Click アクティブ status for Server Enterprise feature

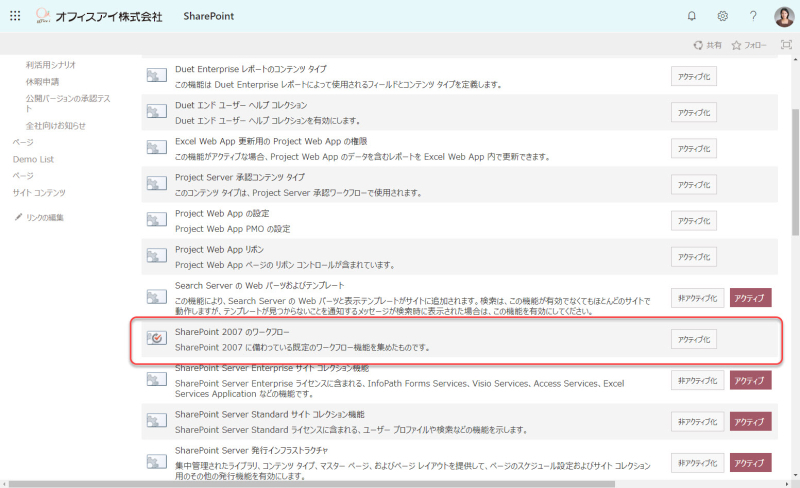pos(750,380)
